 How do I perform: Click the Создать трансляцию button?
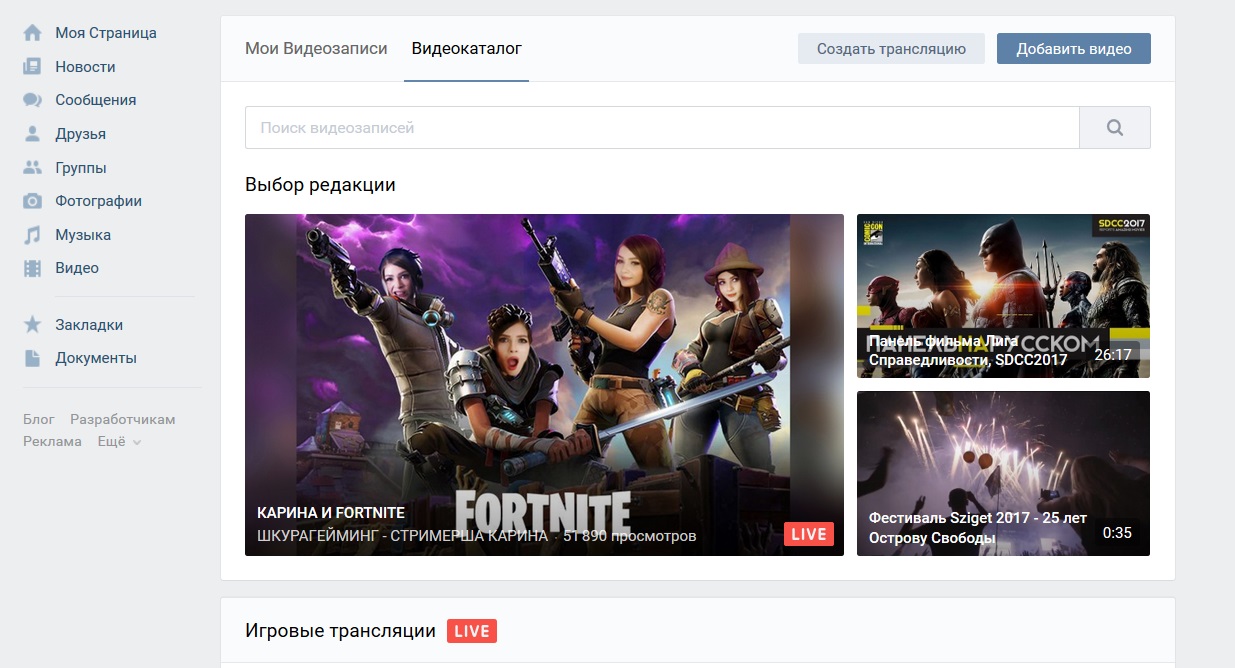coord(891,49)
